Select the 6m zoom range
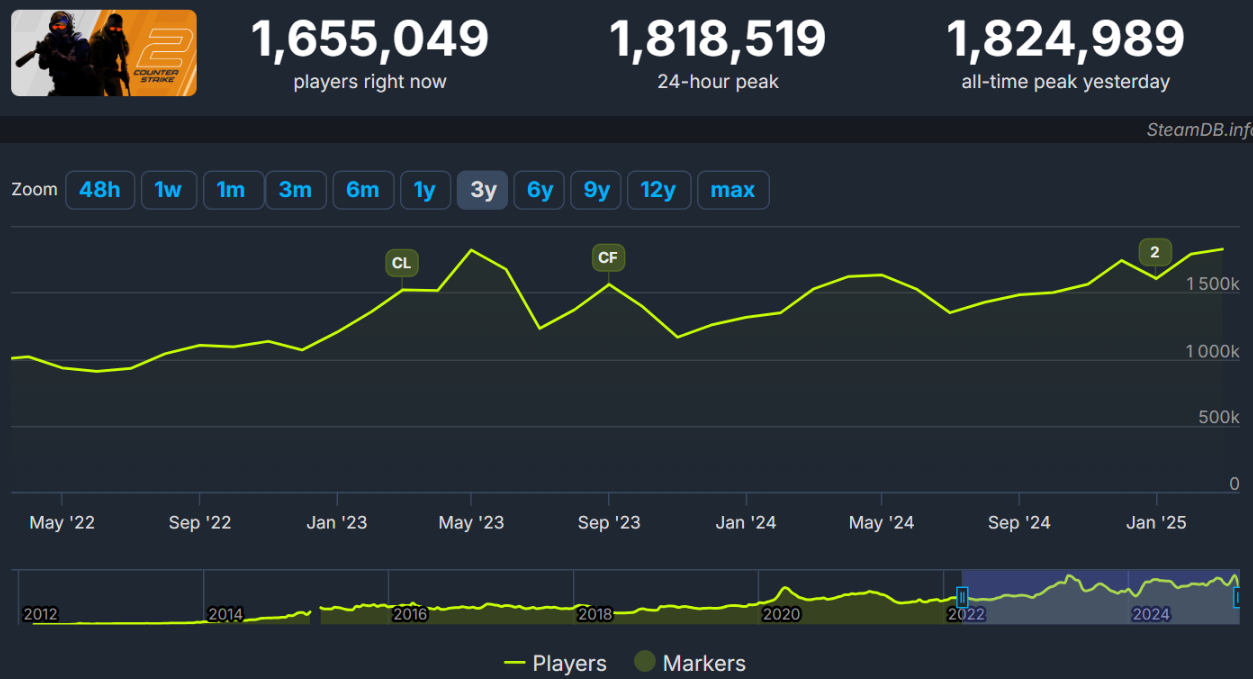This screenshot has width=1253, height=679. [x=362, y=190]
